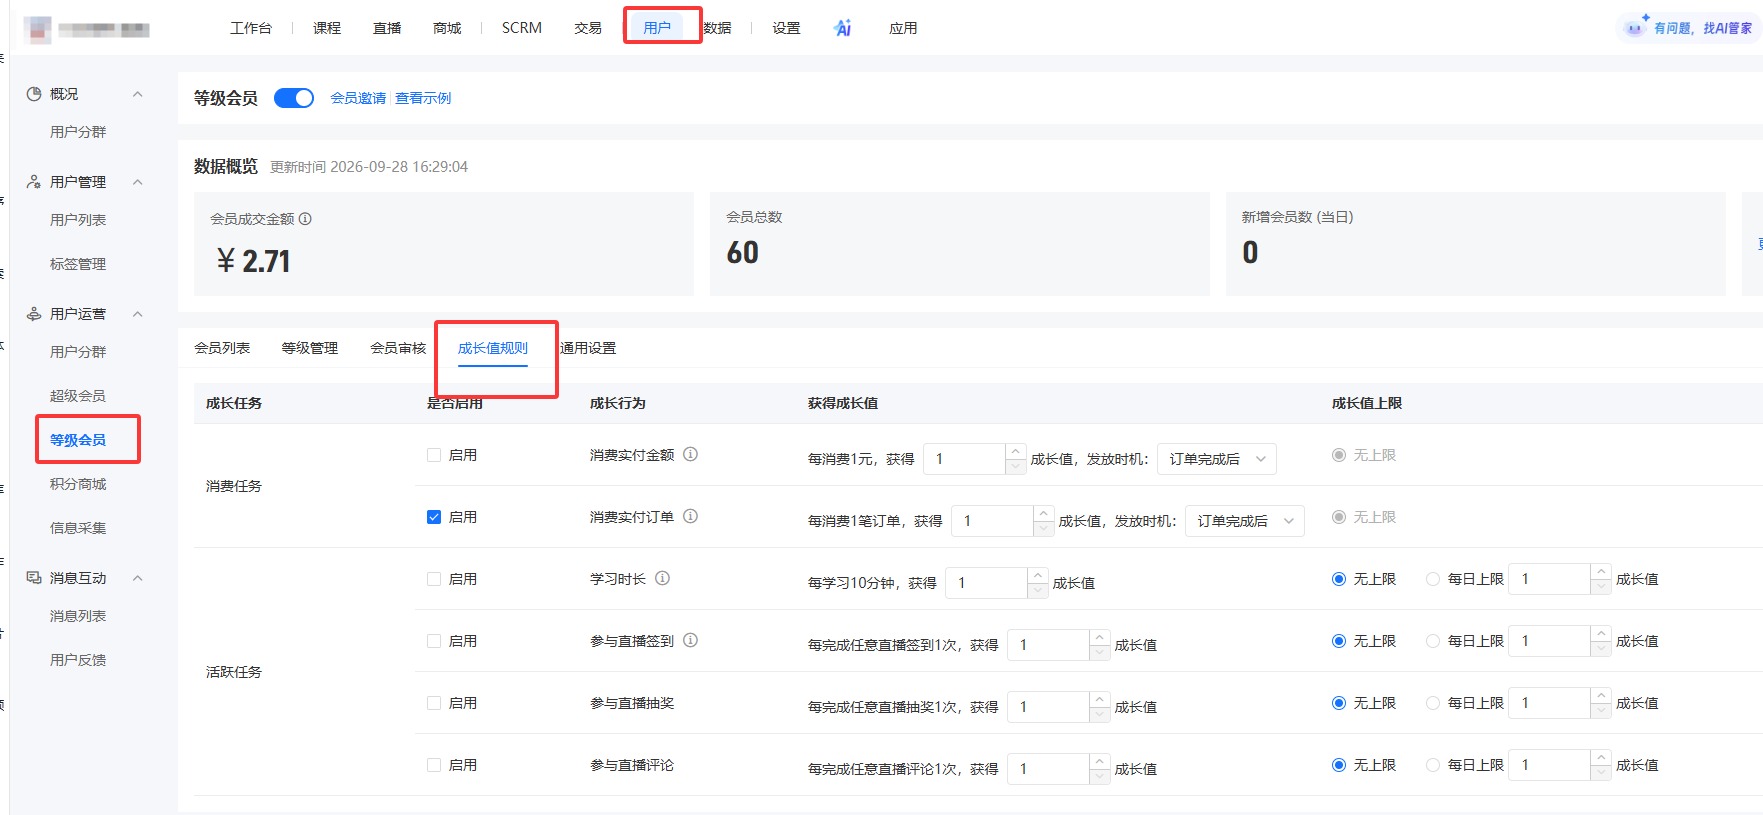
Task: Click the info icon next to 参与直播签到
Action: (x=690, y=640)
